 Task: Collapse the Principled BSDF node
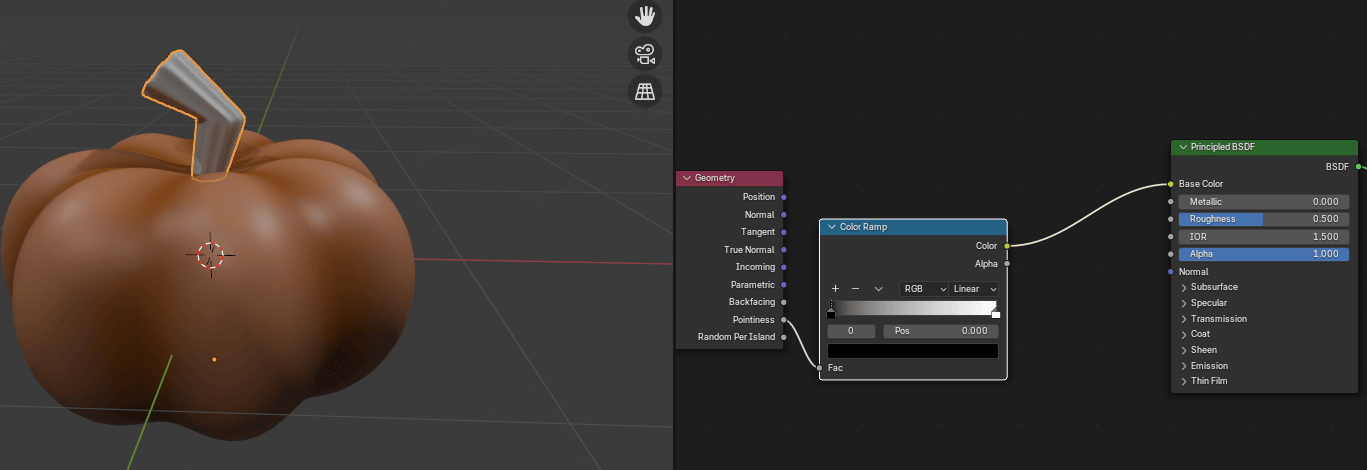[1183, 147]
